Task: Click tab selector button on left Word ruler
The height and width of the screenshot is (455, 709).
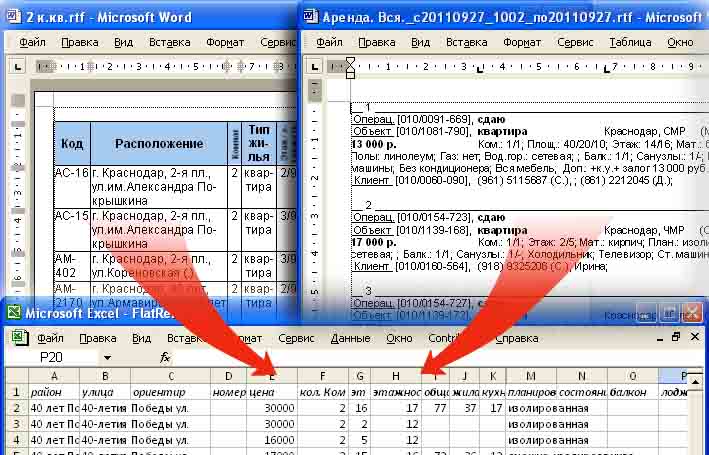Action: coord(17,67)
